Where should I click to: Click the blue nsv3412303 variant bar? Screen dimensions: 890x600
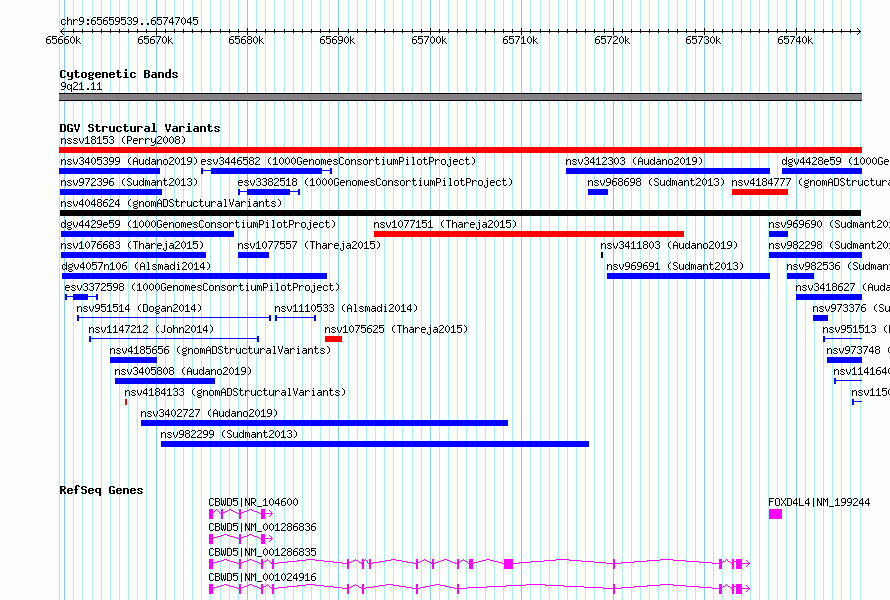pyautogui.click(x=668, y=171)
